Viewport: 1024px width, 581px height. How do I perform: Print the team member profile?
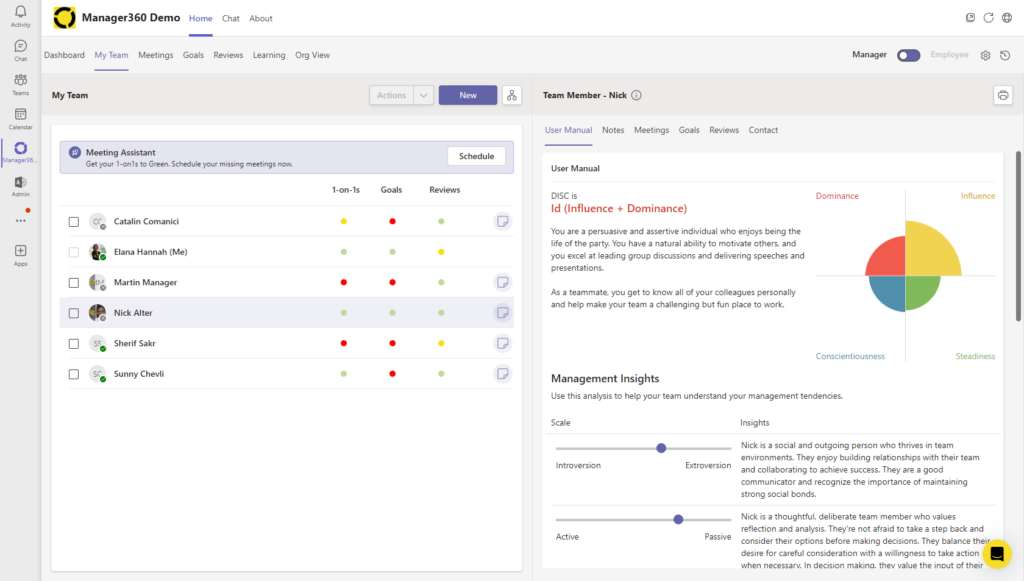click(1003, 95)
